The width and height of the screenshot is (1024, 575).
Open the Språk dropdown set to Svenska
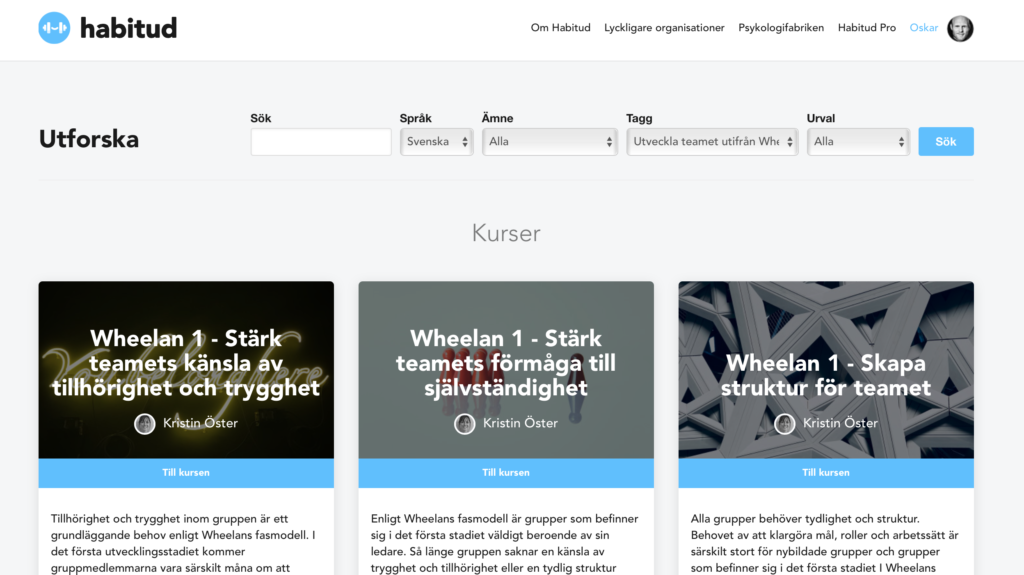point(437,142)
